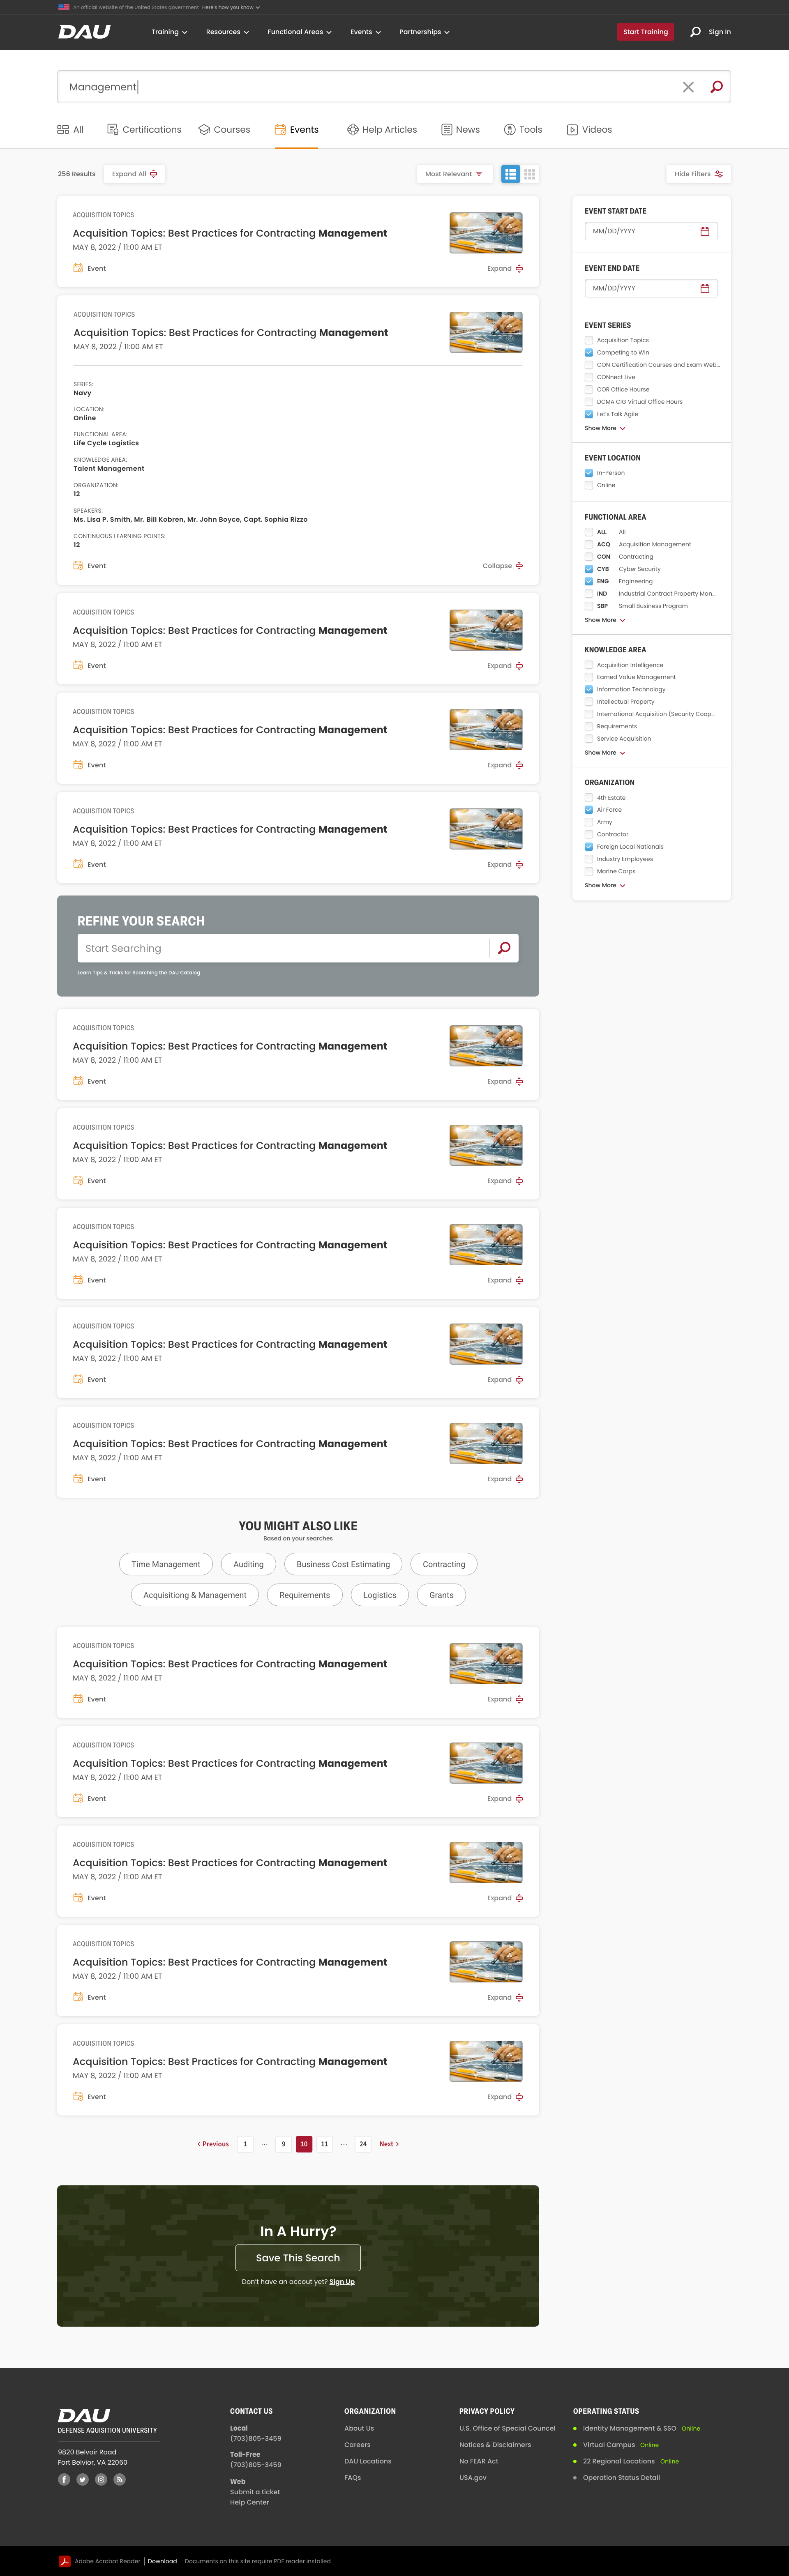The height and width of the screenshot is (2576, 789).
Task: Open the Partnerships navigation dropdown
Action: click(424, 32)
